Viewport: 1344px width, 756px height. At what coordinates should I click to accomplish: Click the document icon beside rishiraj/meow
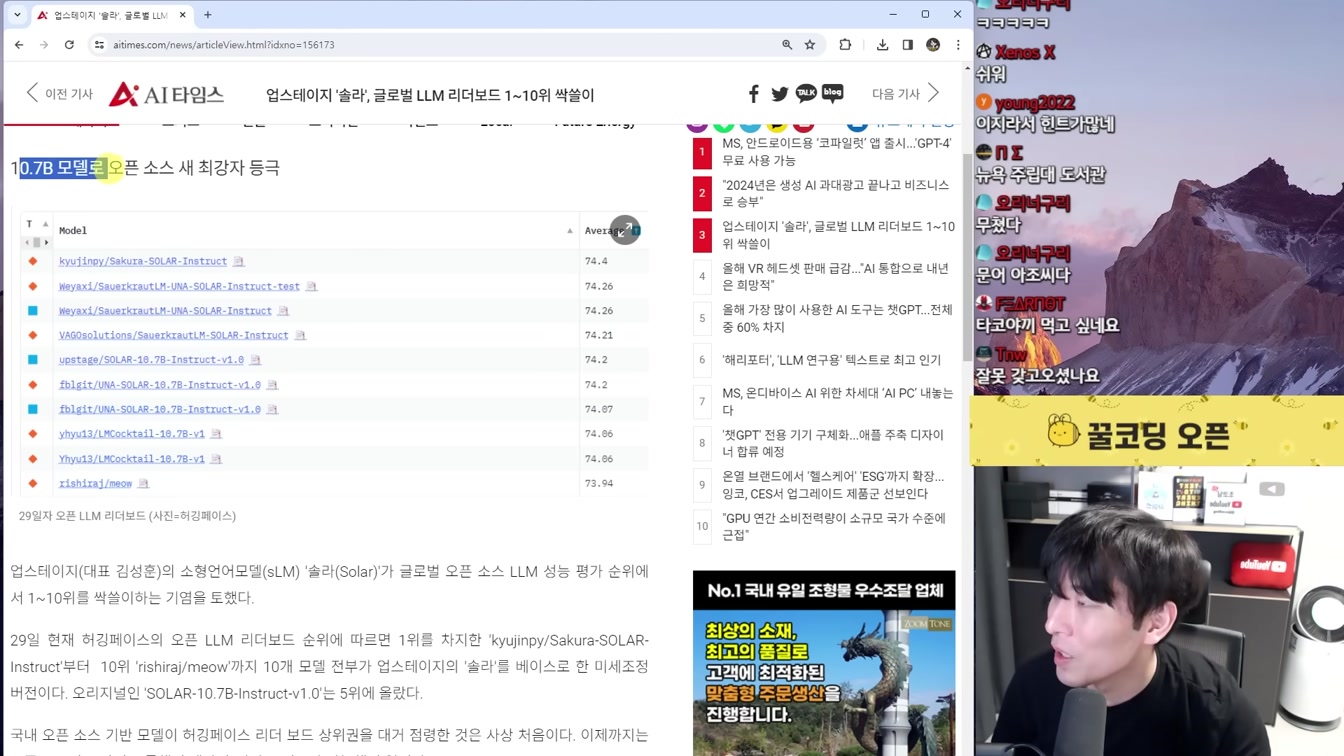pos(143,483)
